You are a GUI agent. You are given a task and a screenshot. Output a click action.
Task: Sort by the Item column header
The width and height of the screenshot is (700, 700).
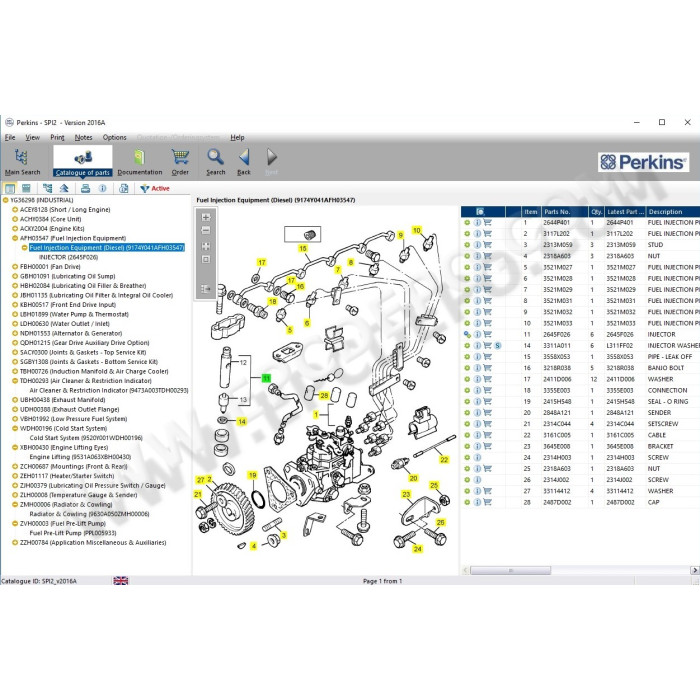[531, 212]
